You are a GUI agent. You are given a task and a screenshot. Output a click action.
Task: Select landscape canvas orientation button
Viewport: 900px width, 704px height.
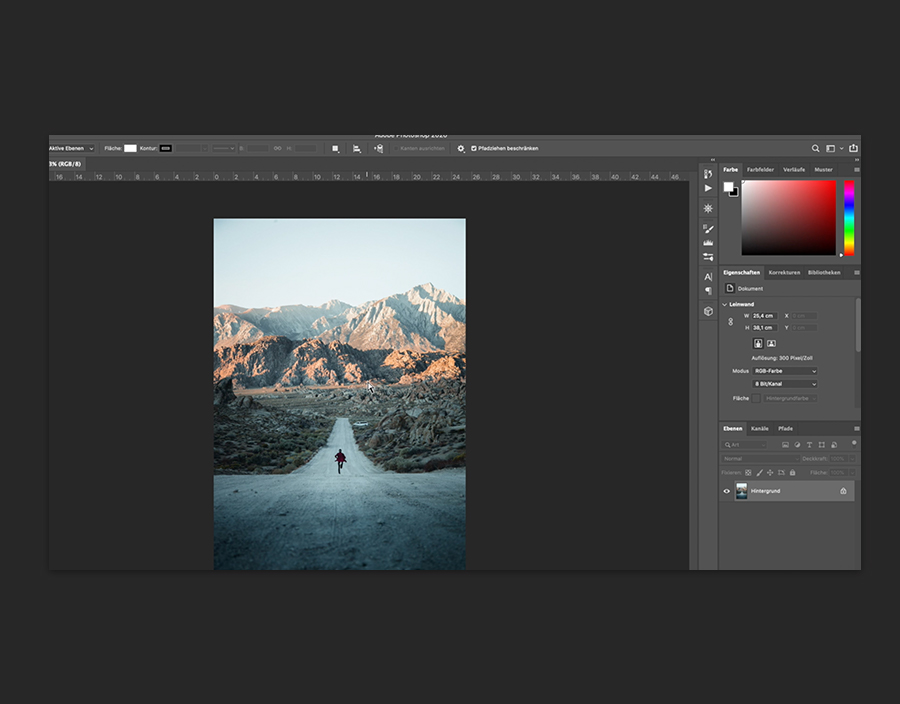click(771, 344)
